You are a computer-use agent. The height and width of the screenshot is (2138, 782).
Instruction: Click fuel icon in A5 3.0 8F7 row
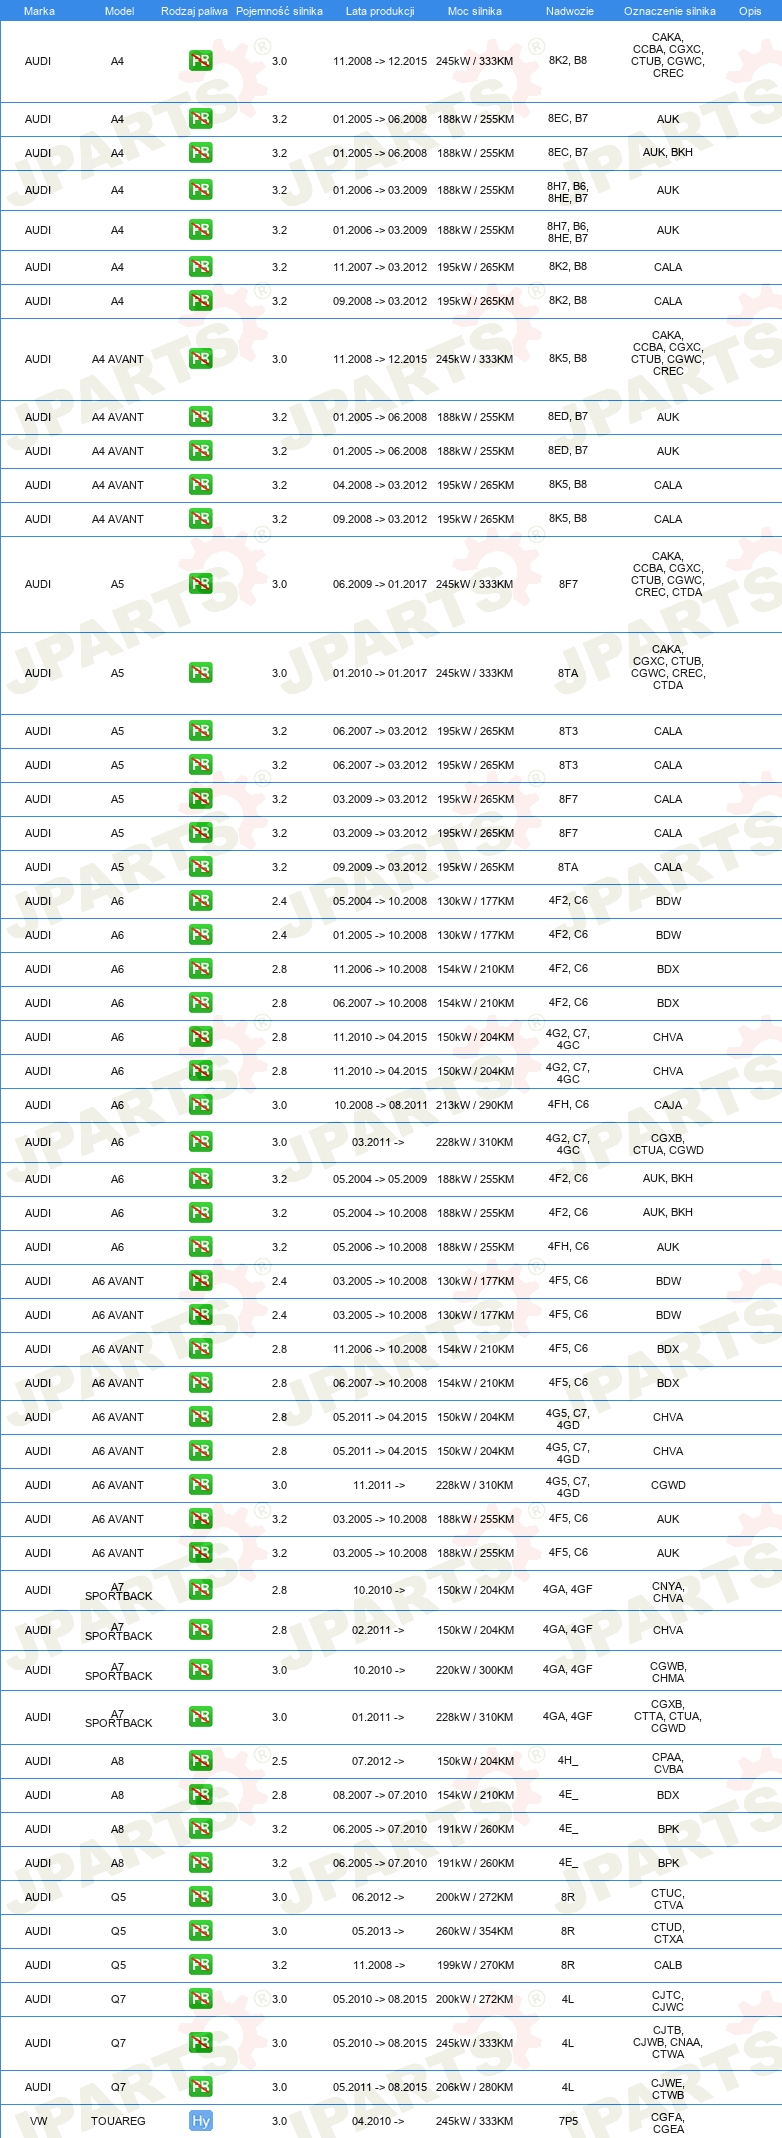pos(201,584)
